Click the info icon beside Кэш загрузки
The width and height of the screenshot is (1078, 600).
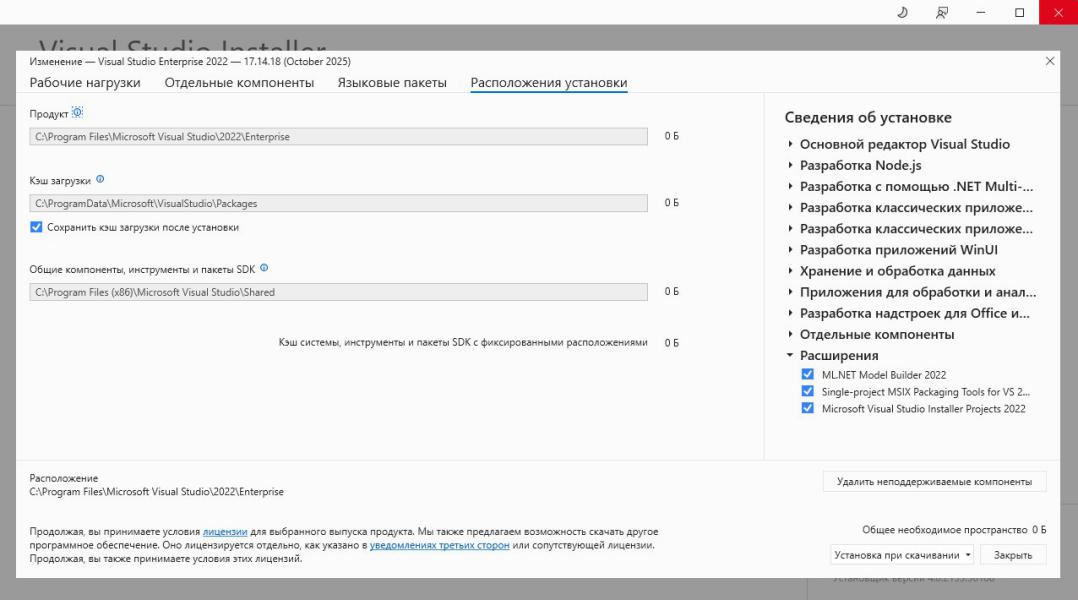click(100, 180)
